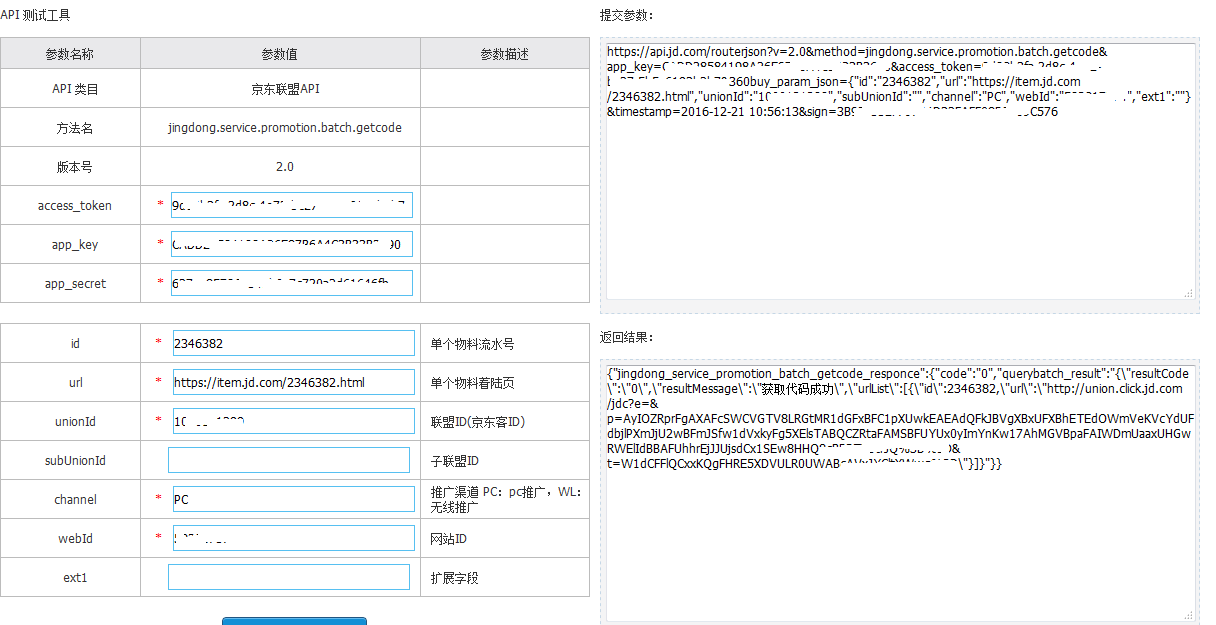
Task: Click the 联盟ID(京东客ID) description
Action: pyautogui.click(x=478, y=422)
